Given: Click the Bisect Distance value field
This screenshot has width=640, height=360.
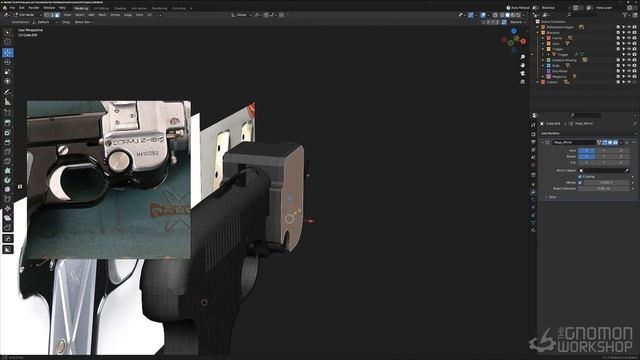Looking at the screenshot, I should (x=604, y=189).
